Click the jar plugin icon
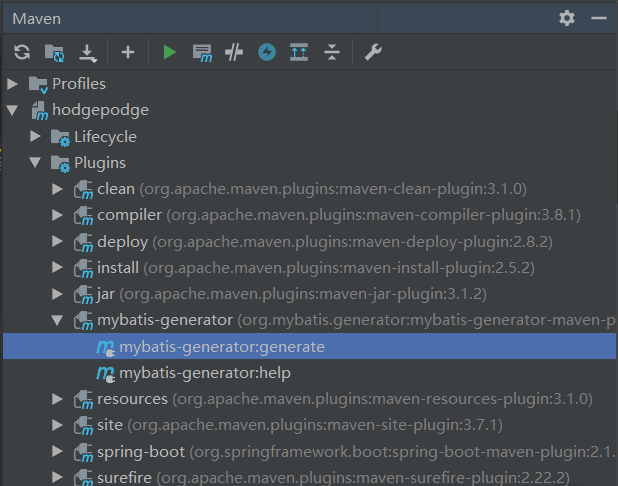The width and height of the screenshot is (618, 486). tap(83, 295)
